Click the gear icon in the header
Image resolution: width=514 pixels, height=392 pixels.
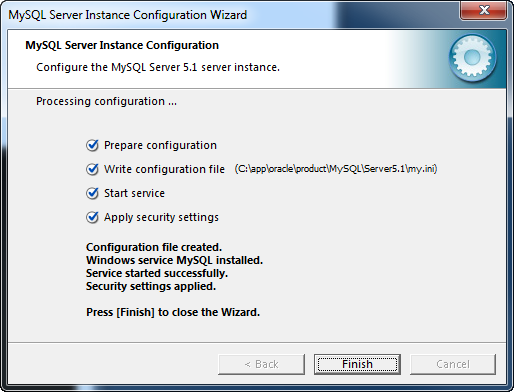pyautogui.click(x=472, y=58)
